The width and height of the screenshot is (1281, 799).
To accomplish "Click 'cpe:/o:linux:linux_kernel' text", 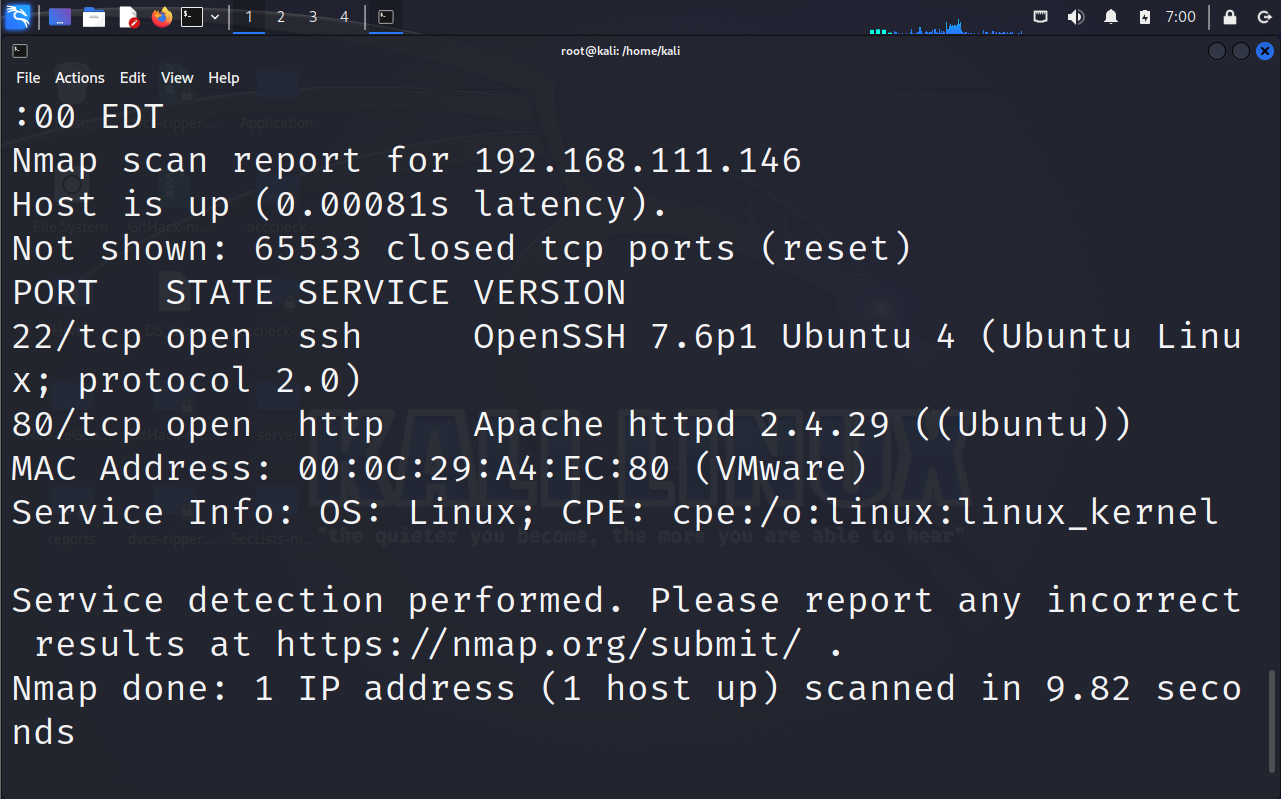I will click(x=945, y=513).
